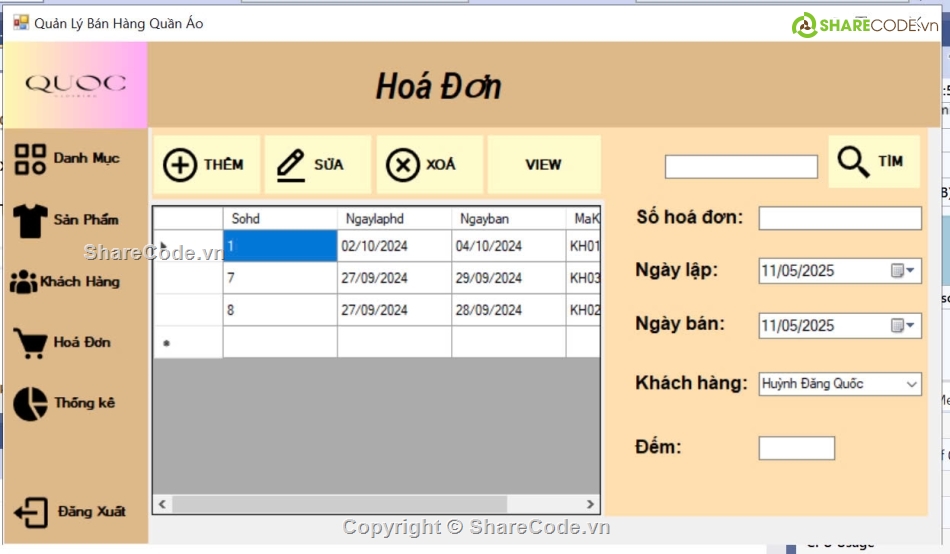Open the Thống kê section
Viewport: 950px width, 554px height.
(x=84, y=403)
